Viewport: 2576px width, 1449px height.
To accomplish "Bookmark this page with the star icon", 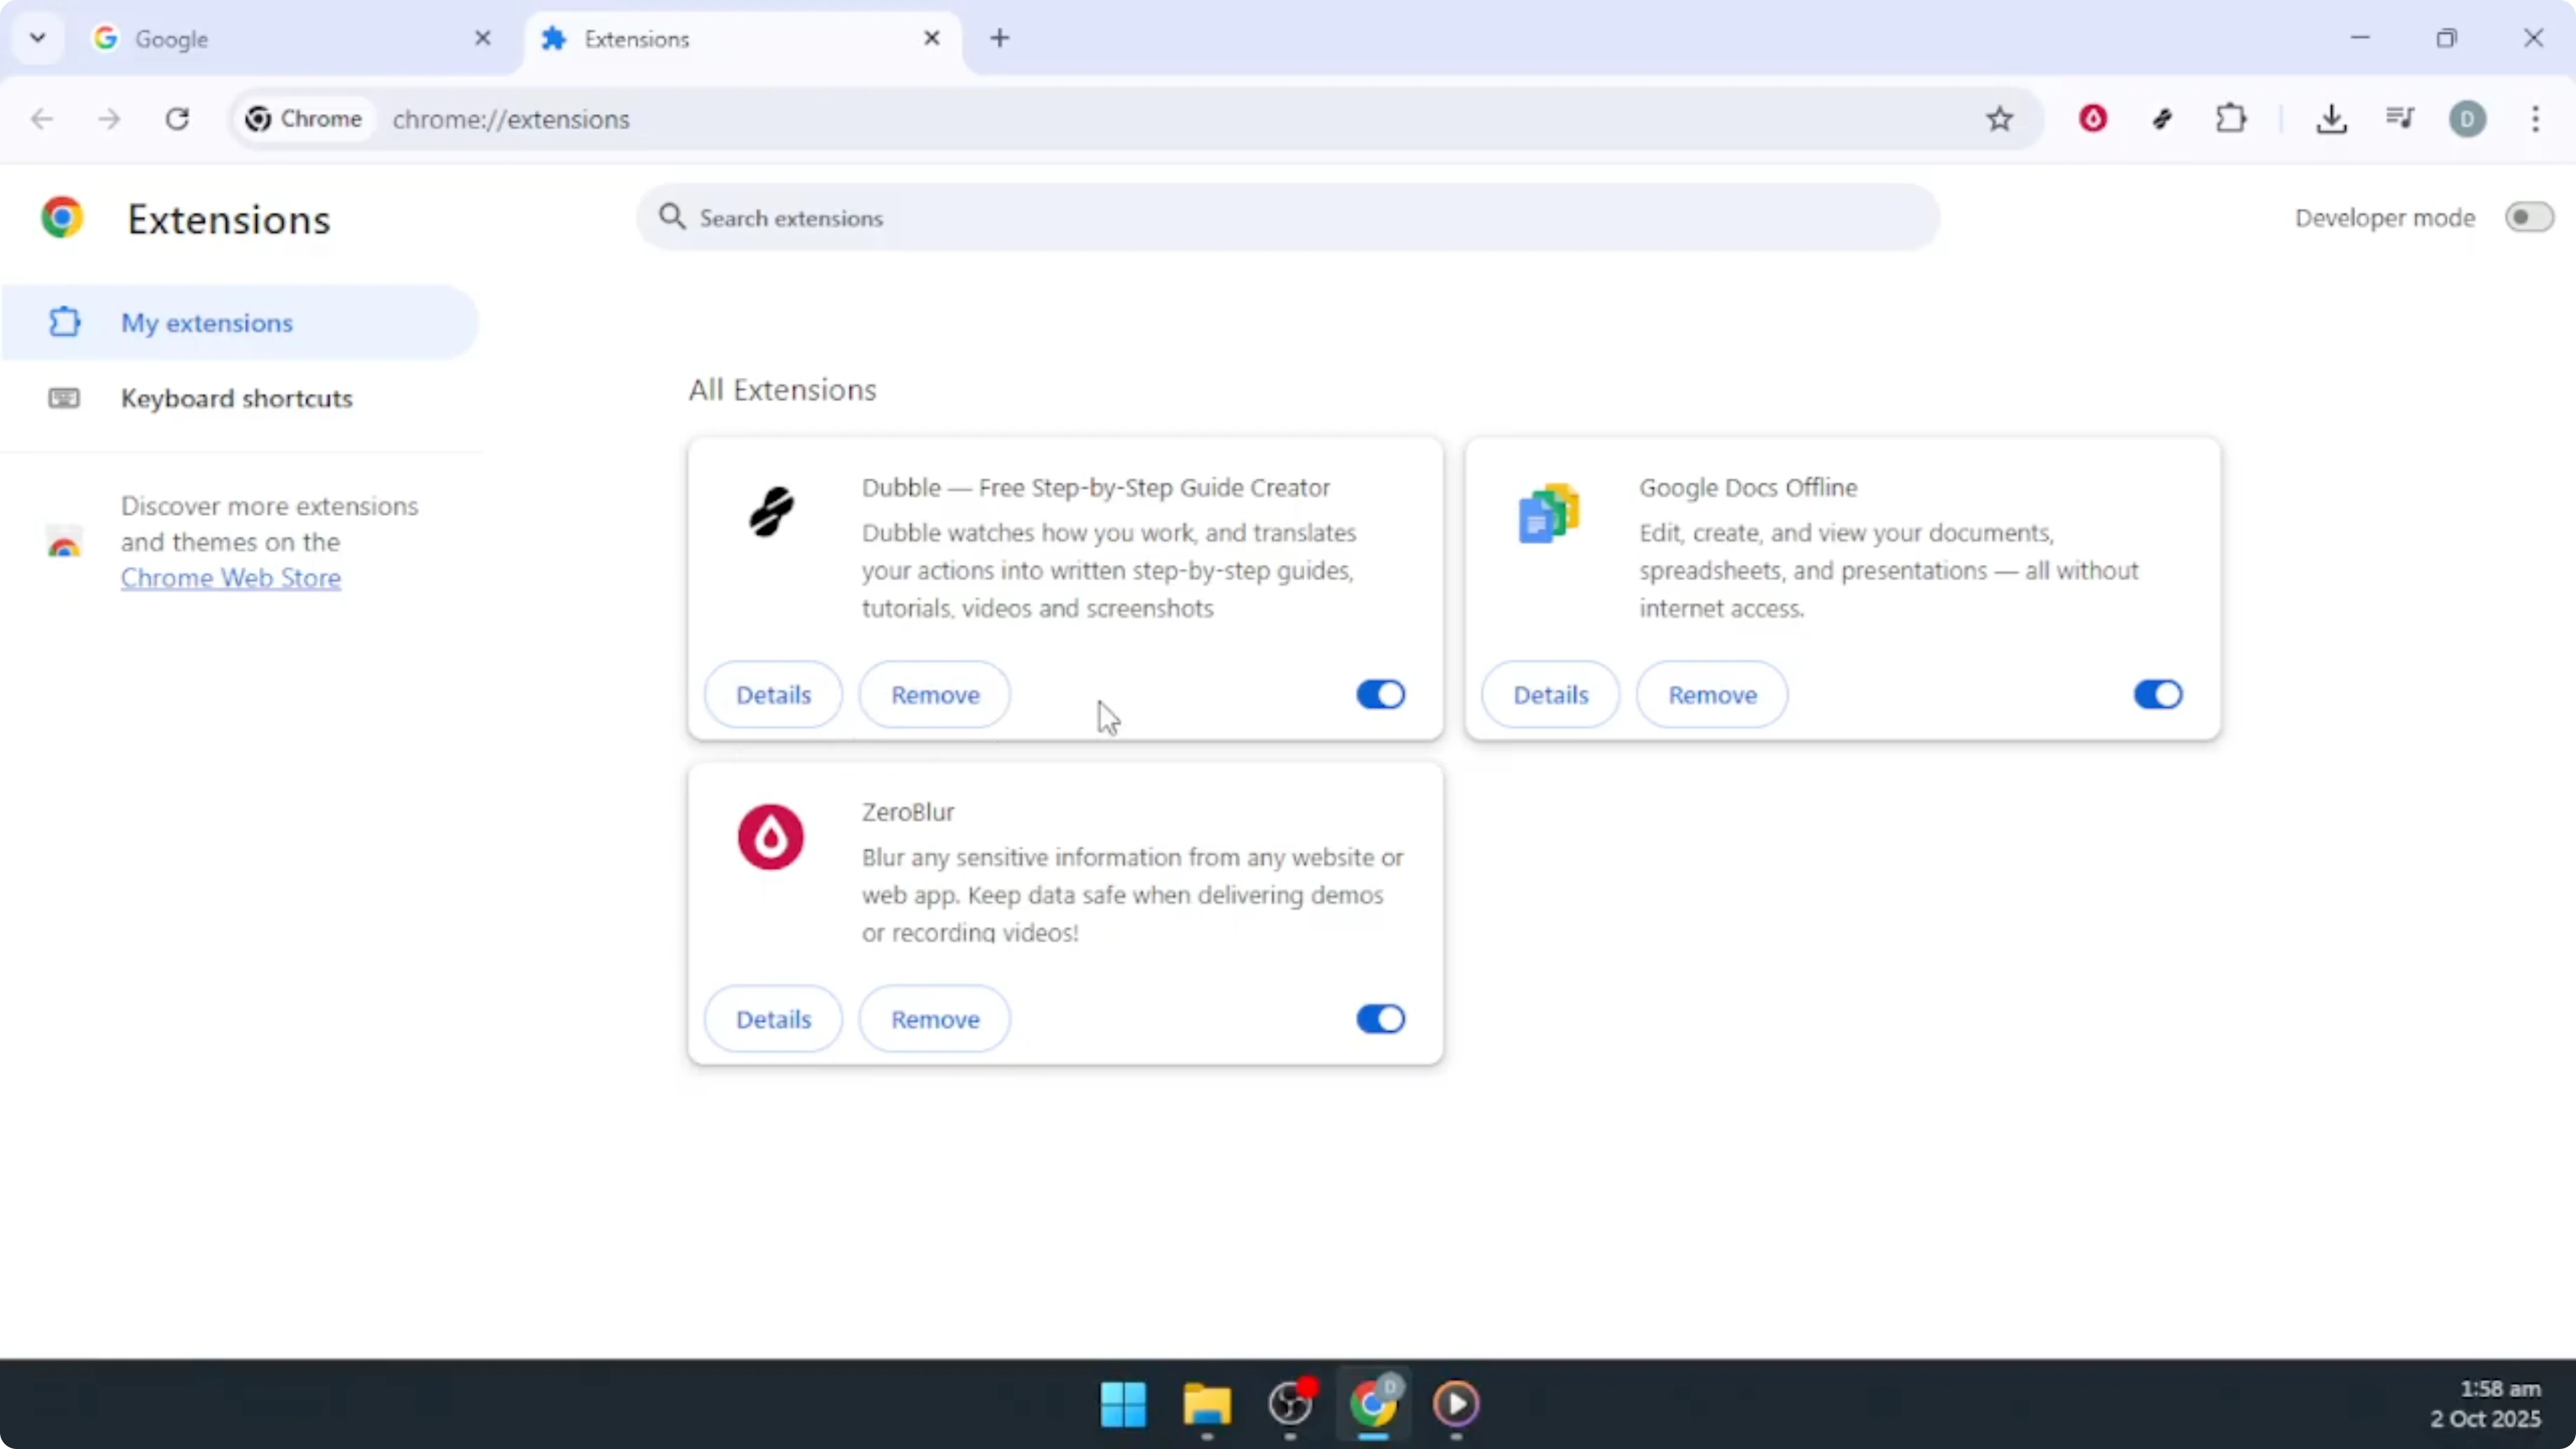I will [1999, 118].
